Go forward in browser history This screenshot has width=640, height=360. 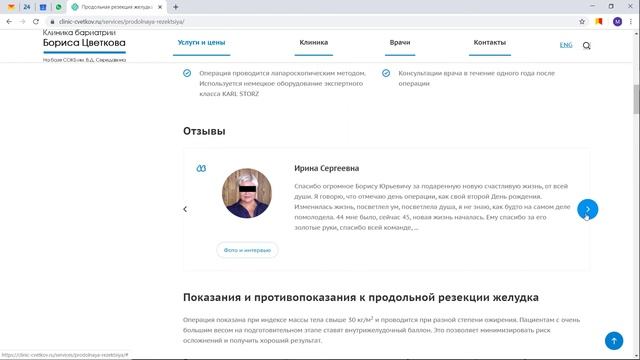[x=22, y=22]
